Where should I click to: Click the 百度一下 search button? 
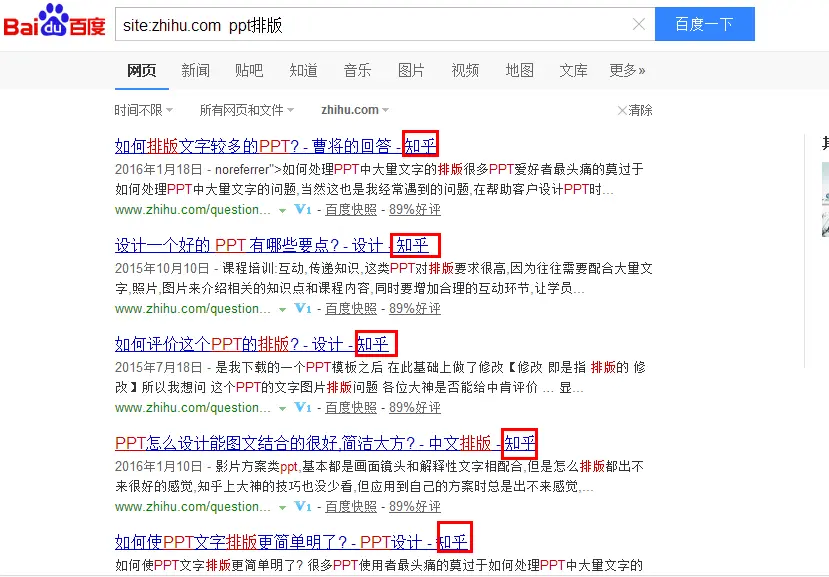tap(704, 24)
